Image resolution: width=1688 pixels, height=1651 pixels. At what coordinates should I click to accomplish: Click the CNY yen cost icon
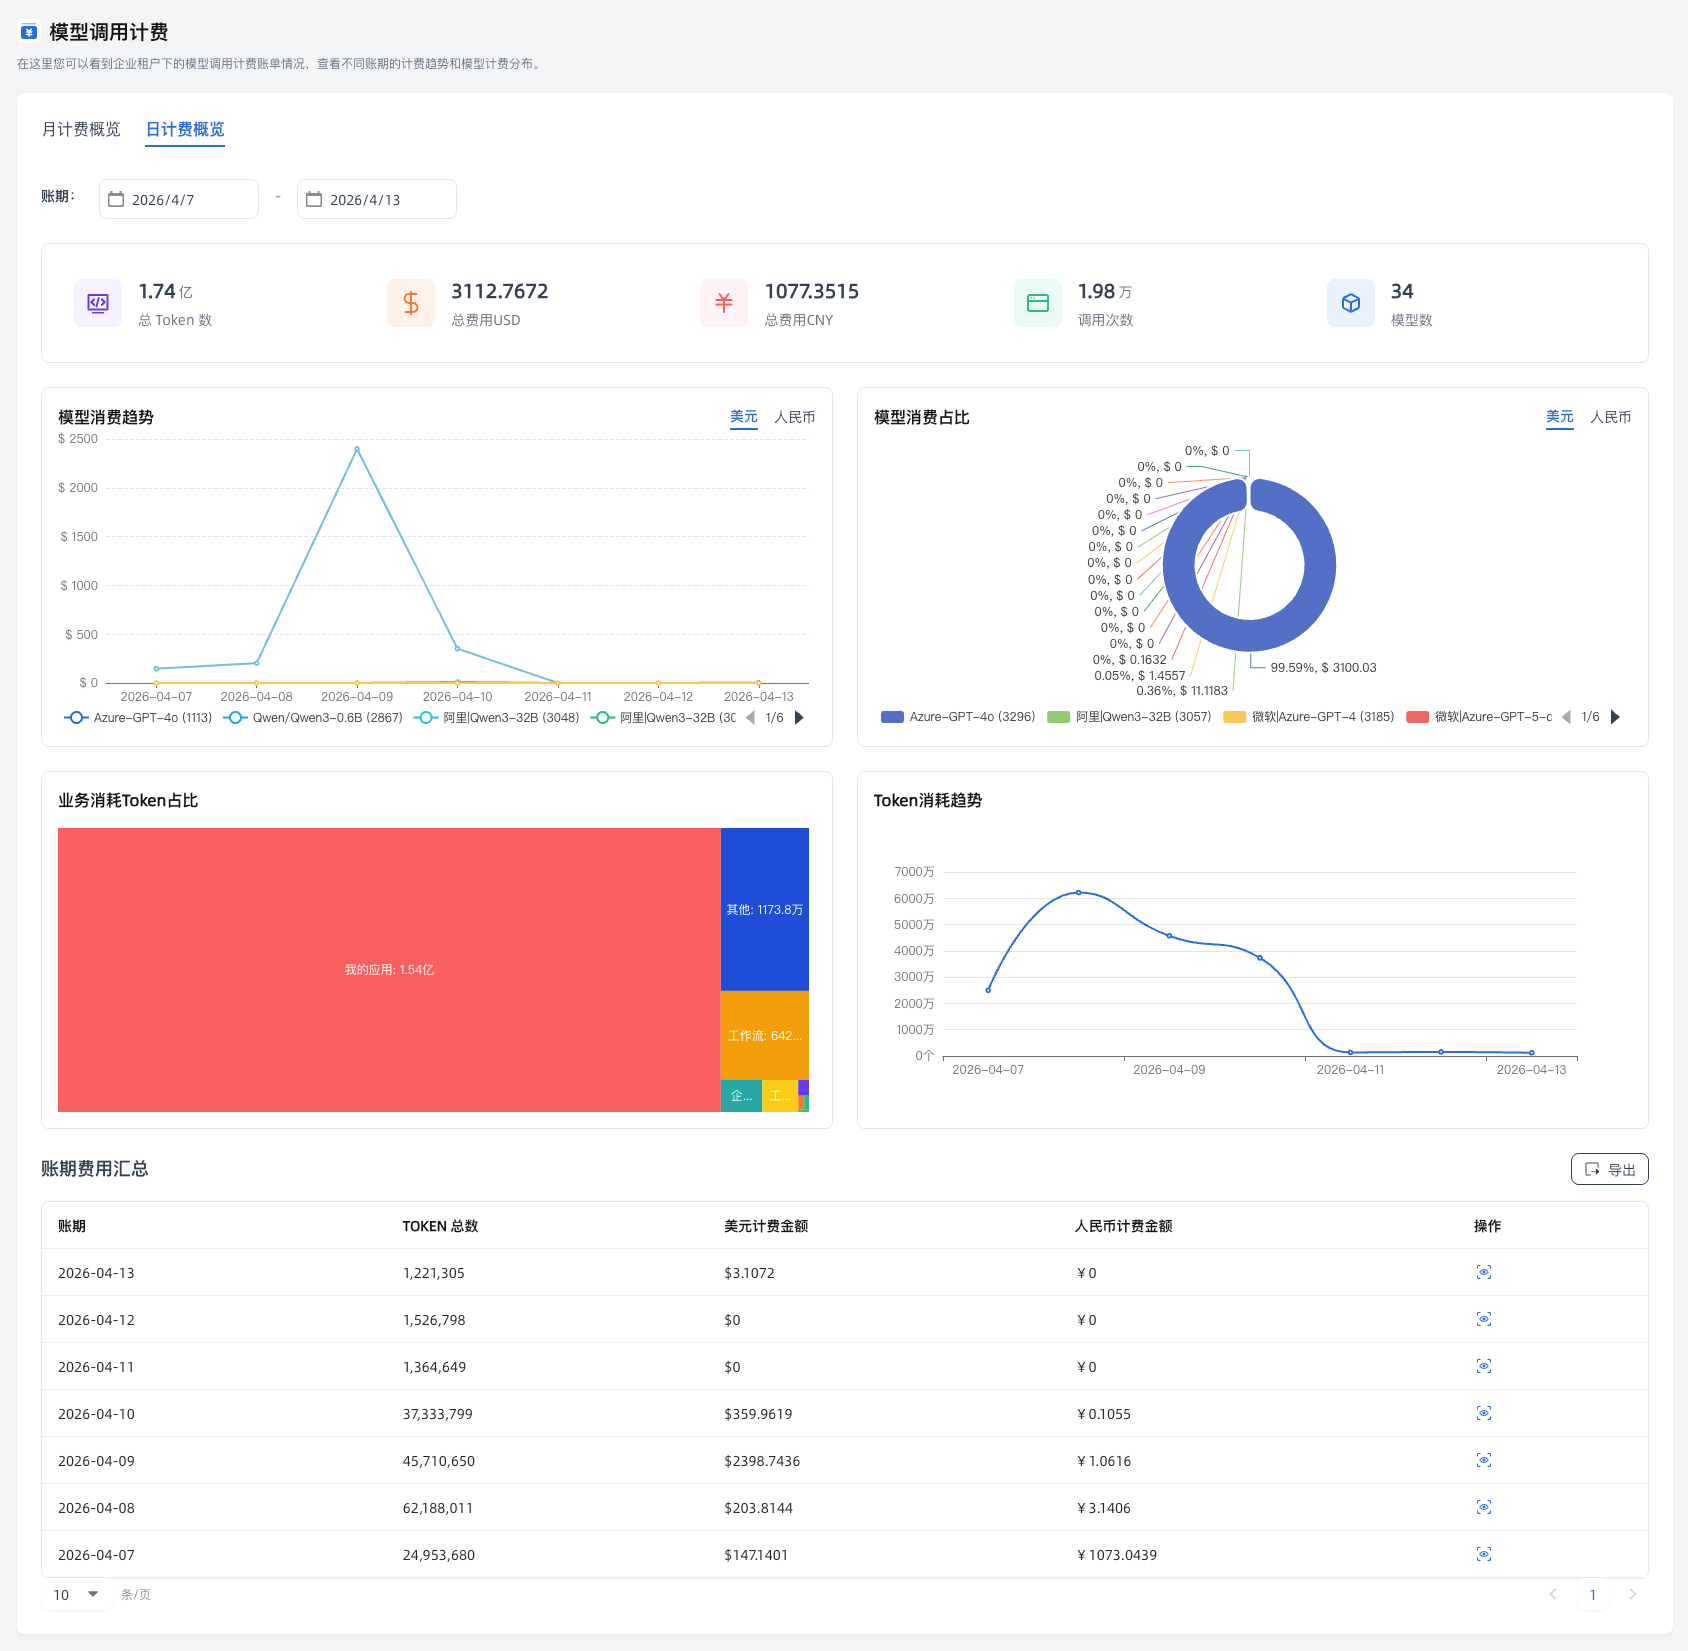(x=724, y=303)
